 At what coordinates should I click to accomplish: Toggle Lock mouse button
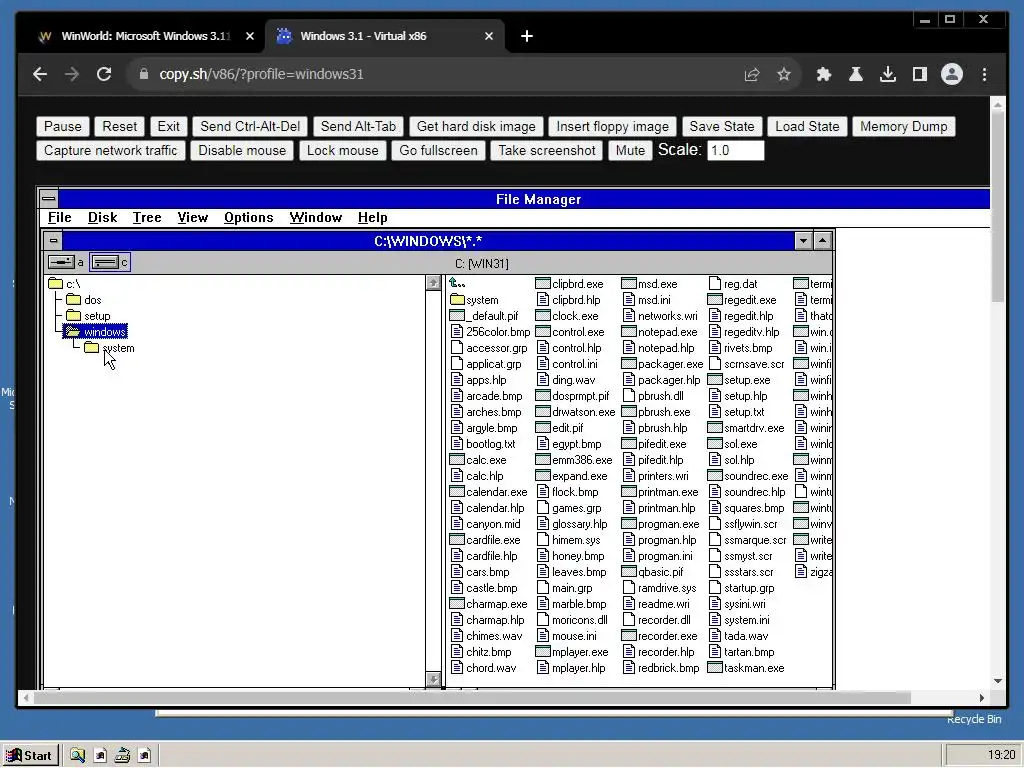click(342, 150)
